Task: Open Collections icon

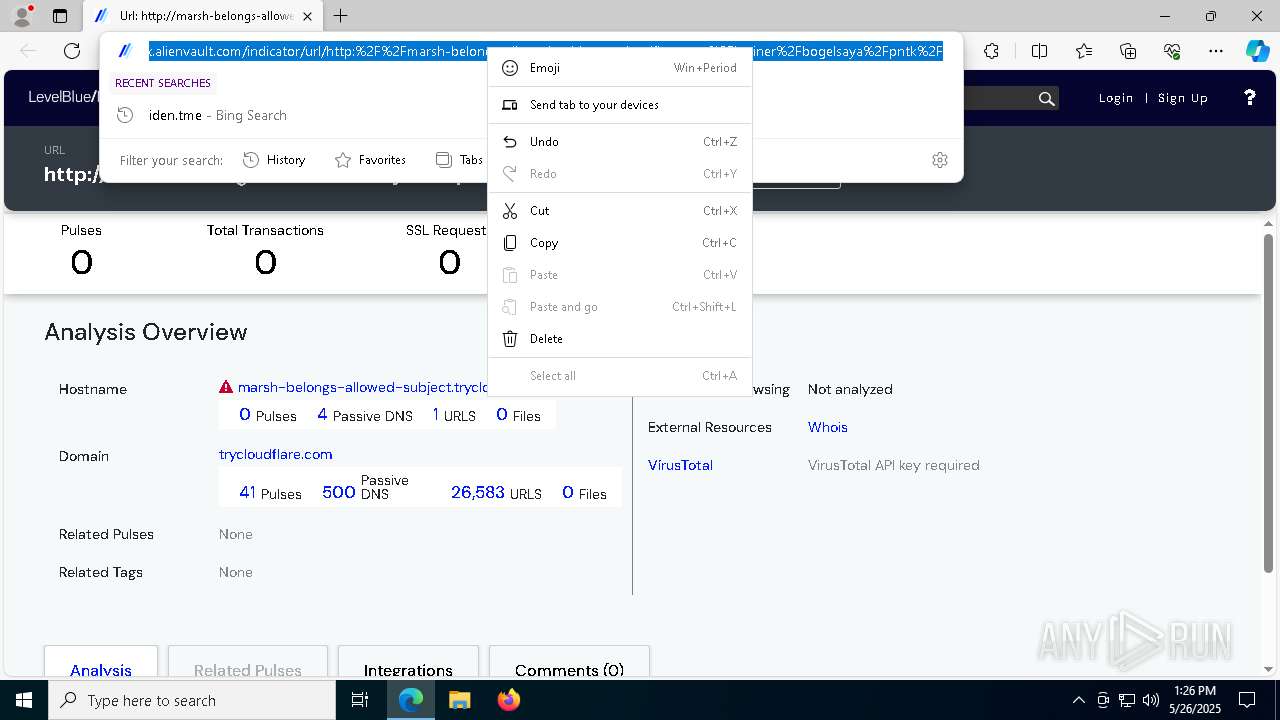Action: 1128,51
